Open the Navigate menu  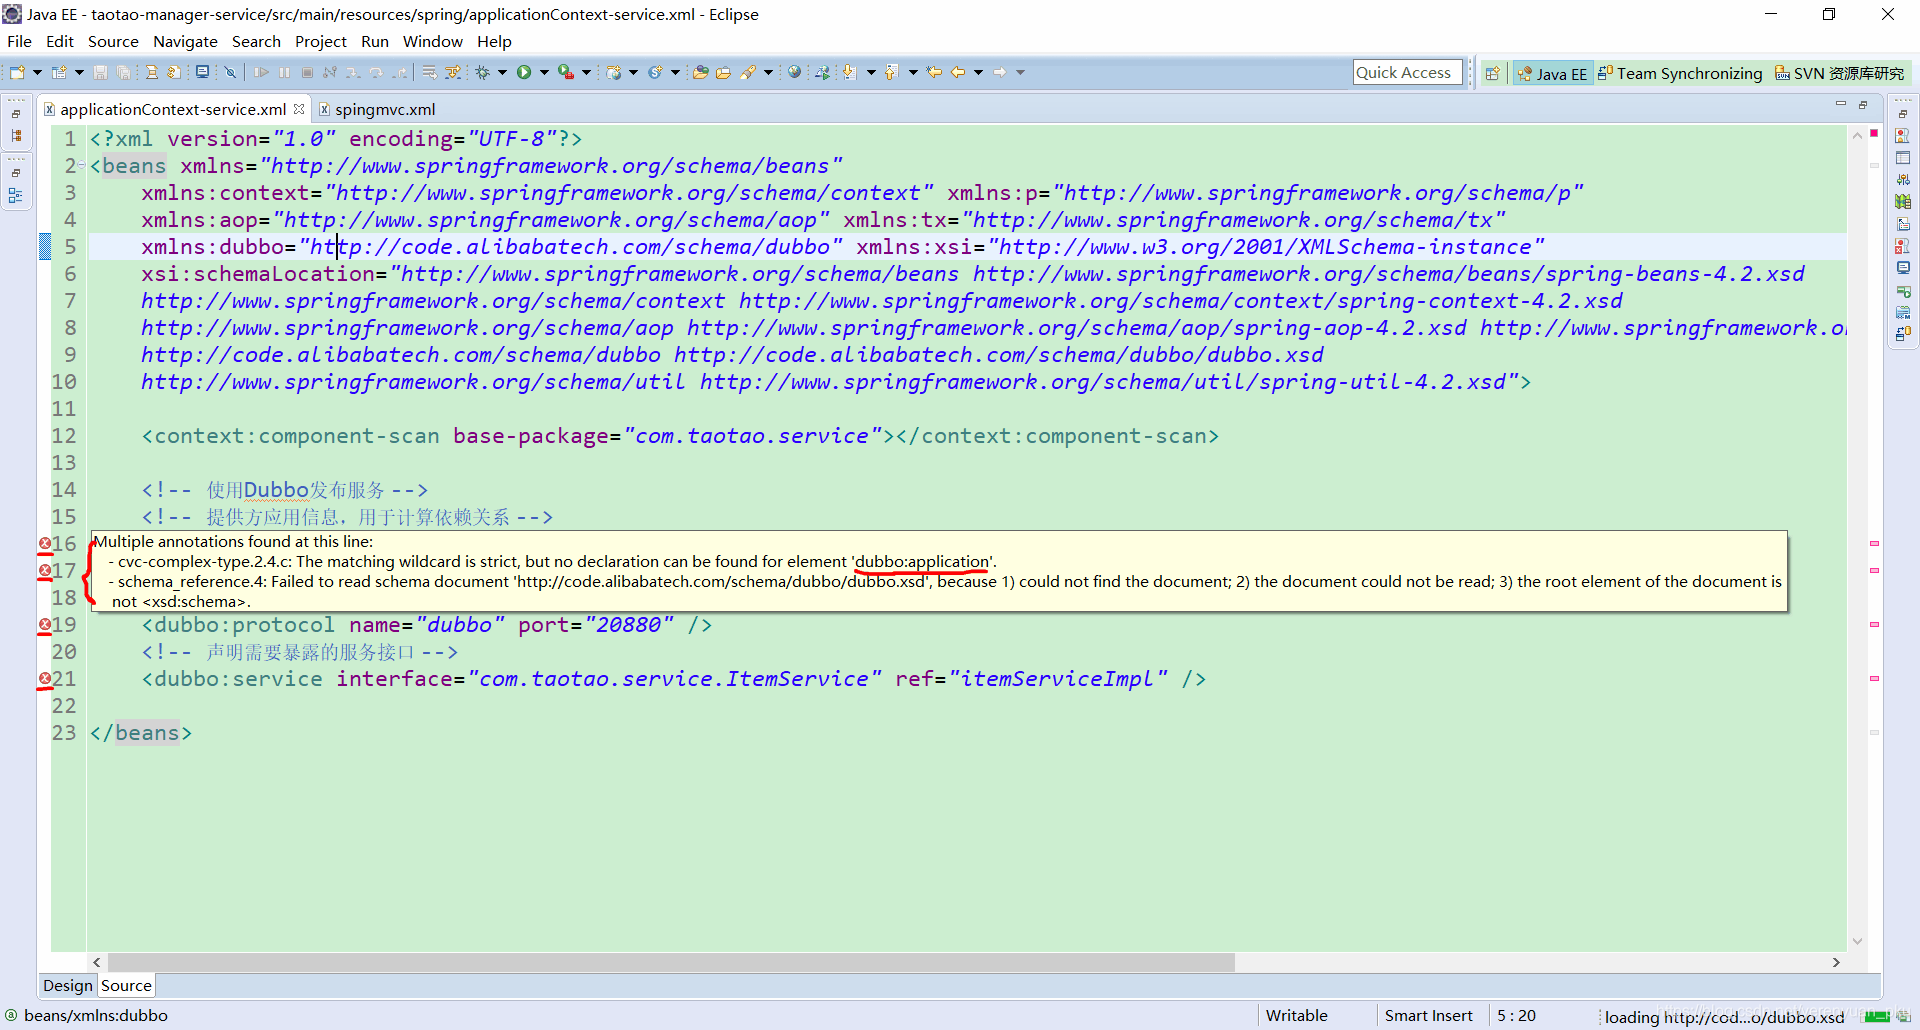(185, 41)
